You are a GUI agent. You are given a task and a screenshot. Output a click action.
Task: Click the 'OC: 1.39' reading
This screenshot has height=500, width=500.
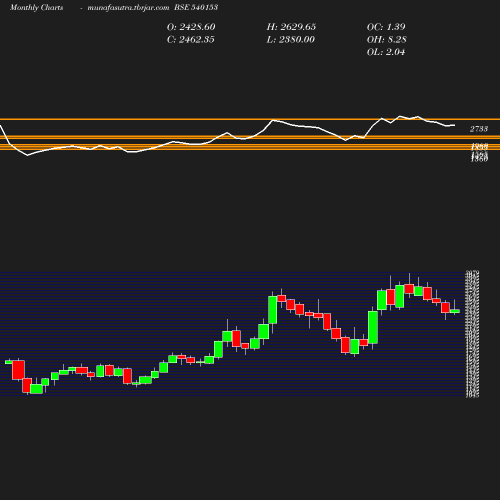pyautogui.click(x=386, y=27)
